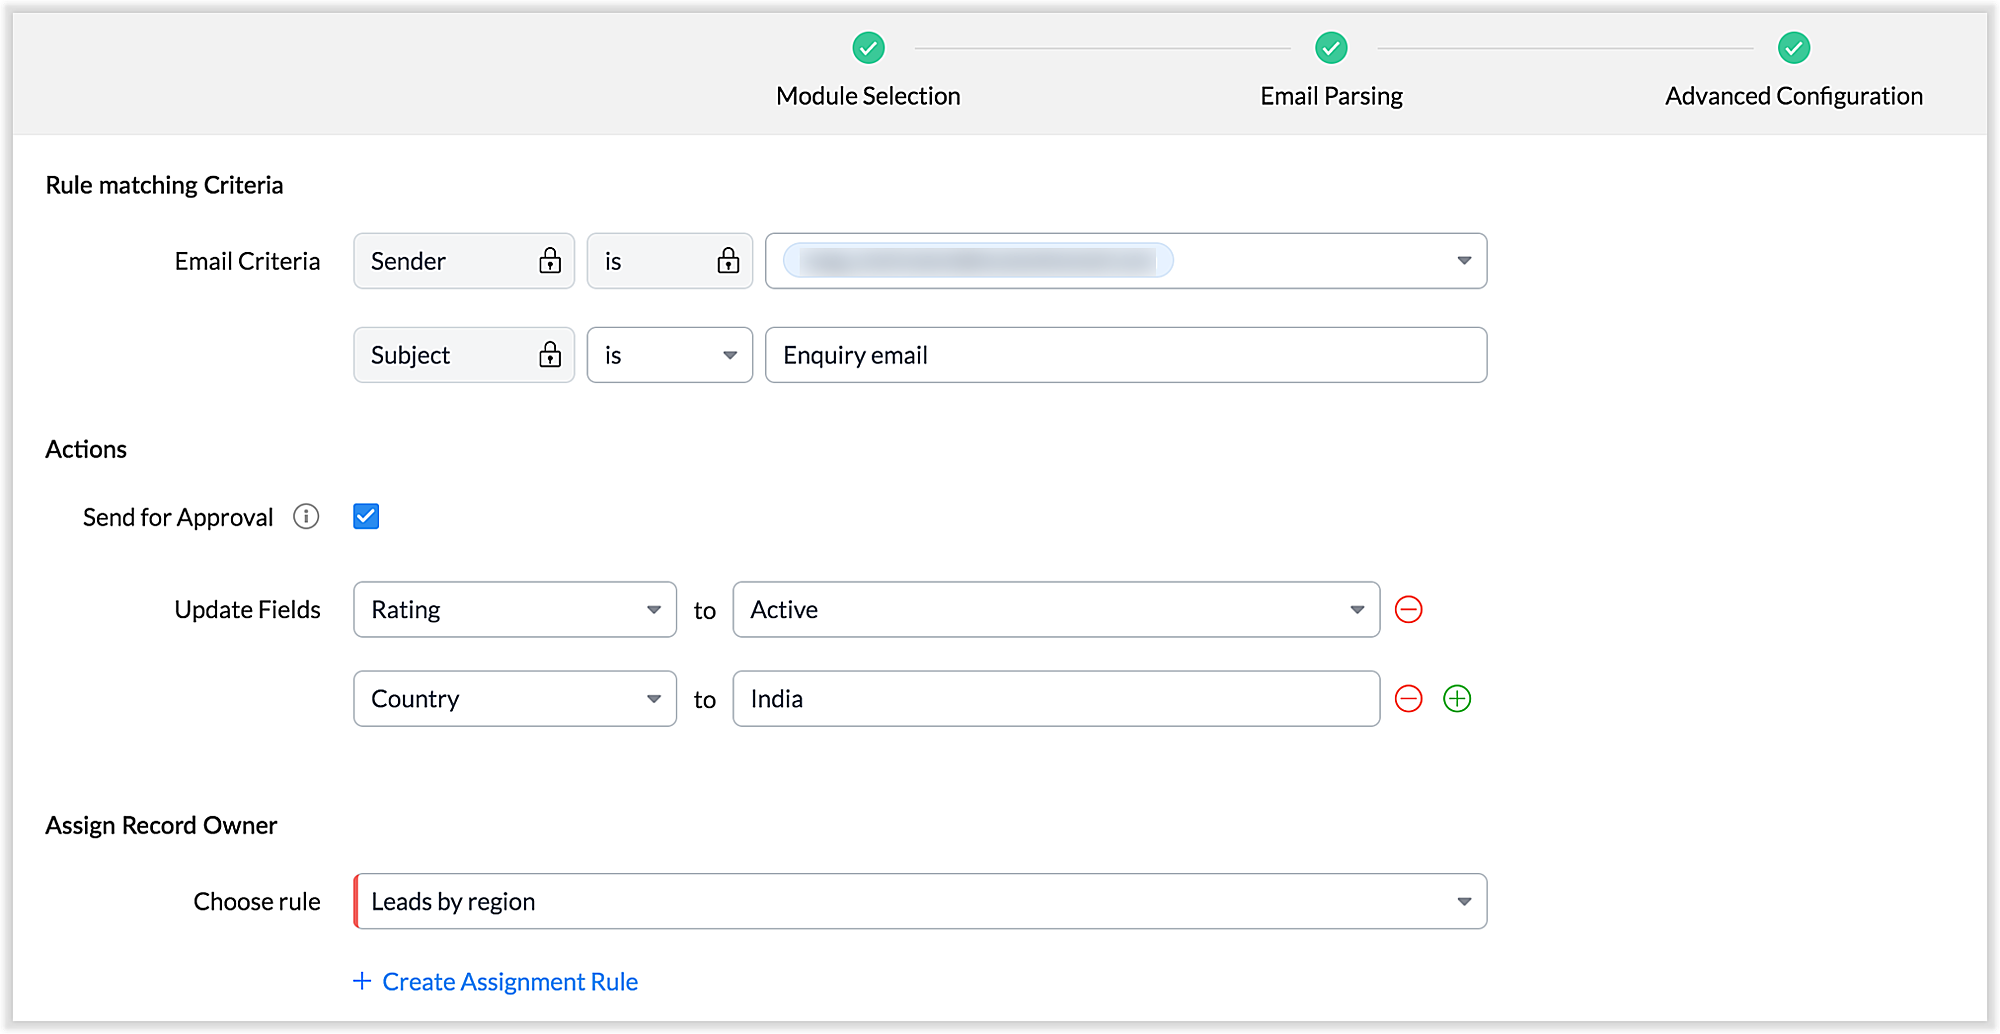The width and height of the screenshot is (2000, 1034).
Task: Remove the Rating update field row
Action: coord(1408,610)
